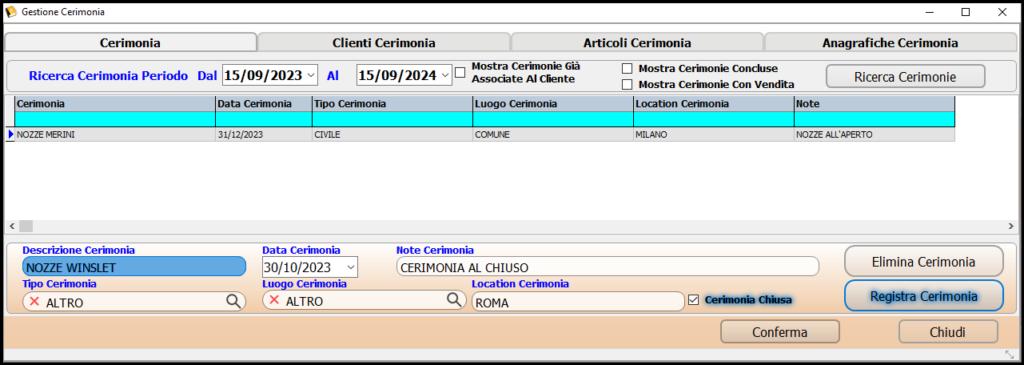1024x365 pixels.
Task: Sort by the Note column header
Action: point(874,104)
